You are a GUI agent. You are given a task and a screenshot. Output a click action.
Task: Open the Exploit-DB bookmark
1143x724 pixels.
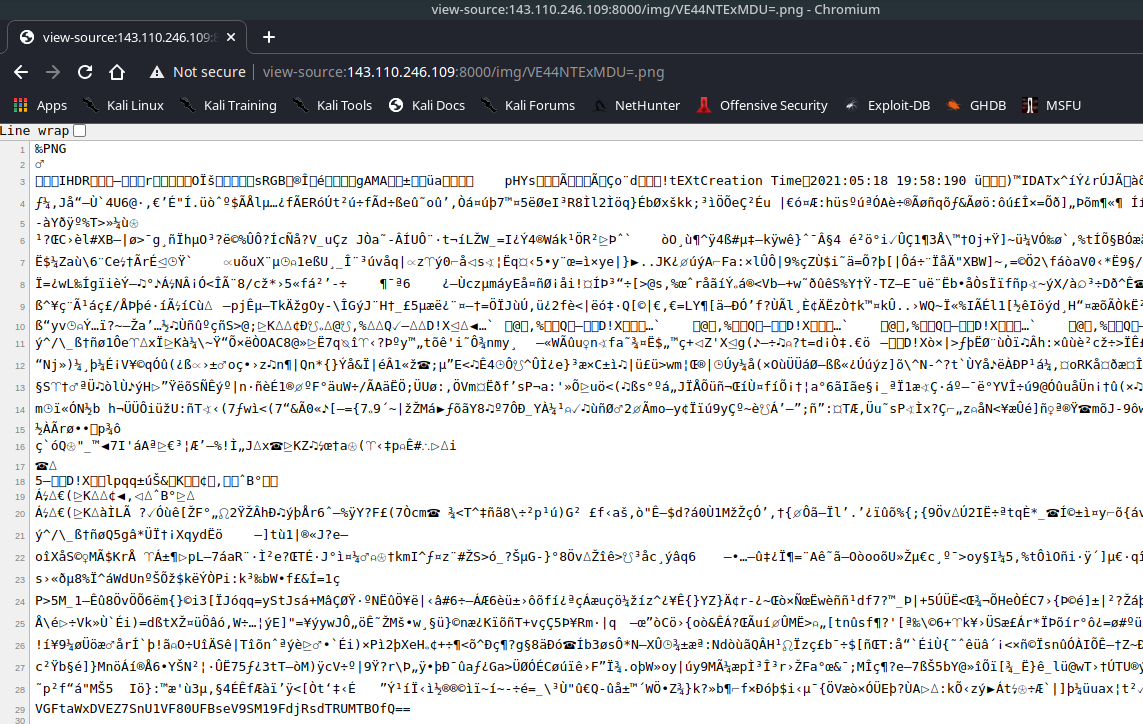pyautogui.click(x=888, y=105)
